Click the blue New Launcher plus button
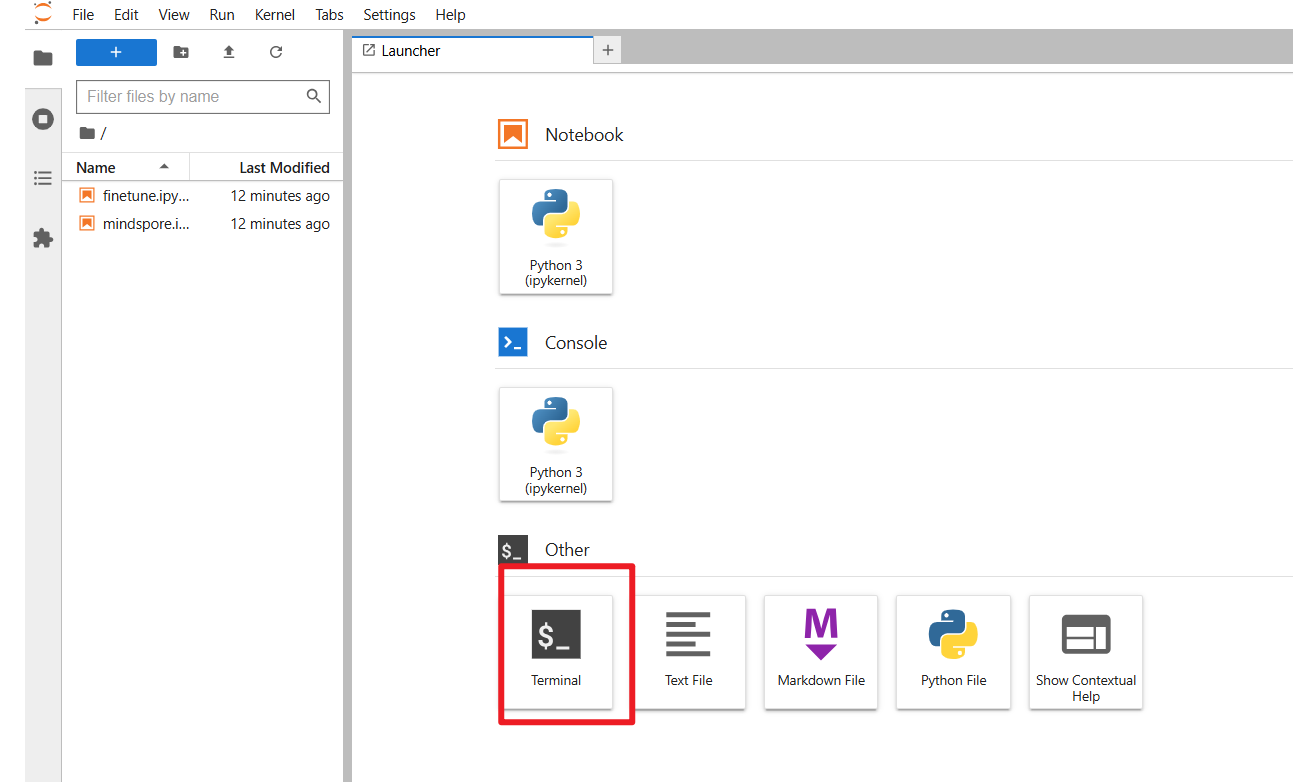The width and height of the screenshot is (1293, 782). [116, 52]
